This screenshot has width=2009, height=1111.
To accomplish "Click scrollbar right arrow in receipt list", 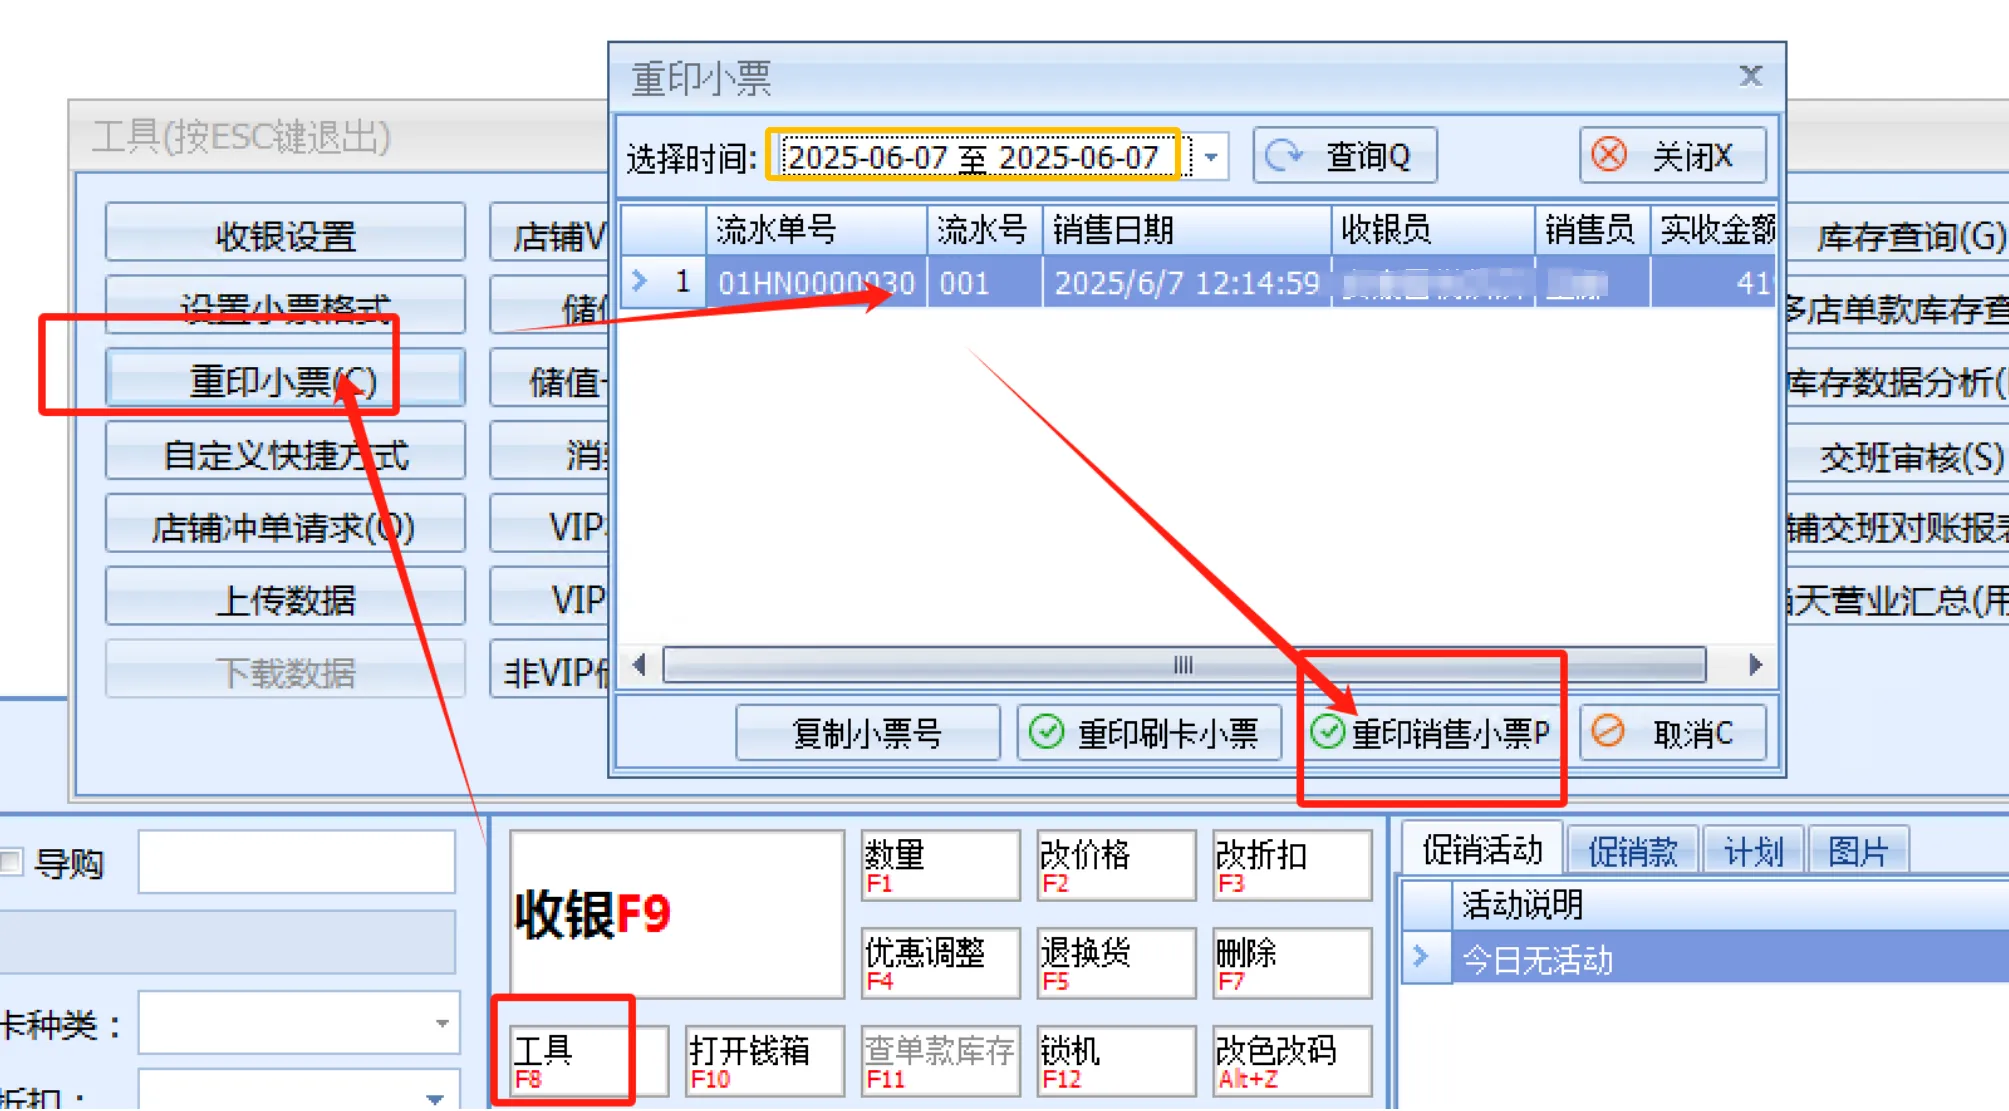I will point(1755,665).
